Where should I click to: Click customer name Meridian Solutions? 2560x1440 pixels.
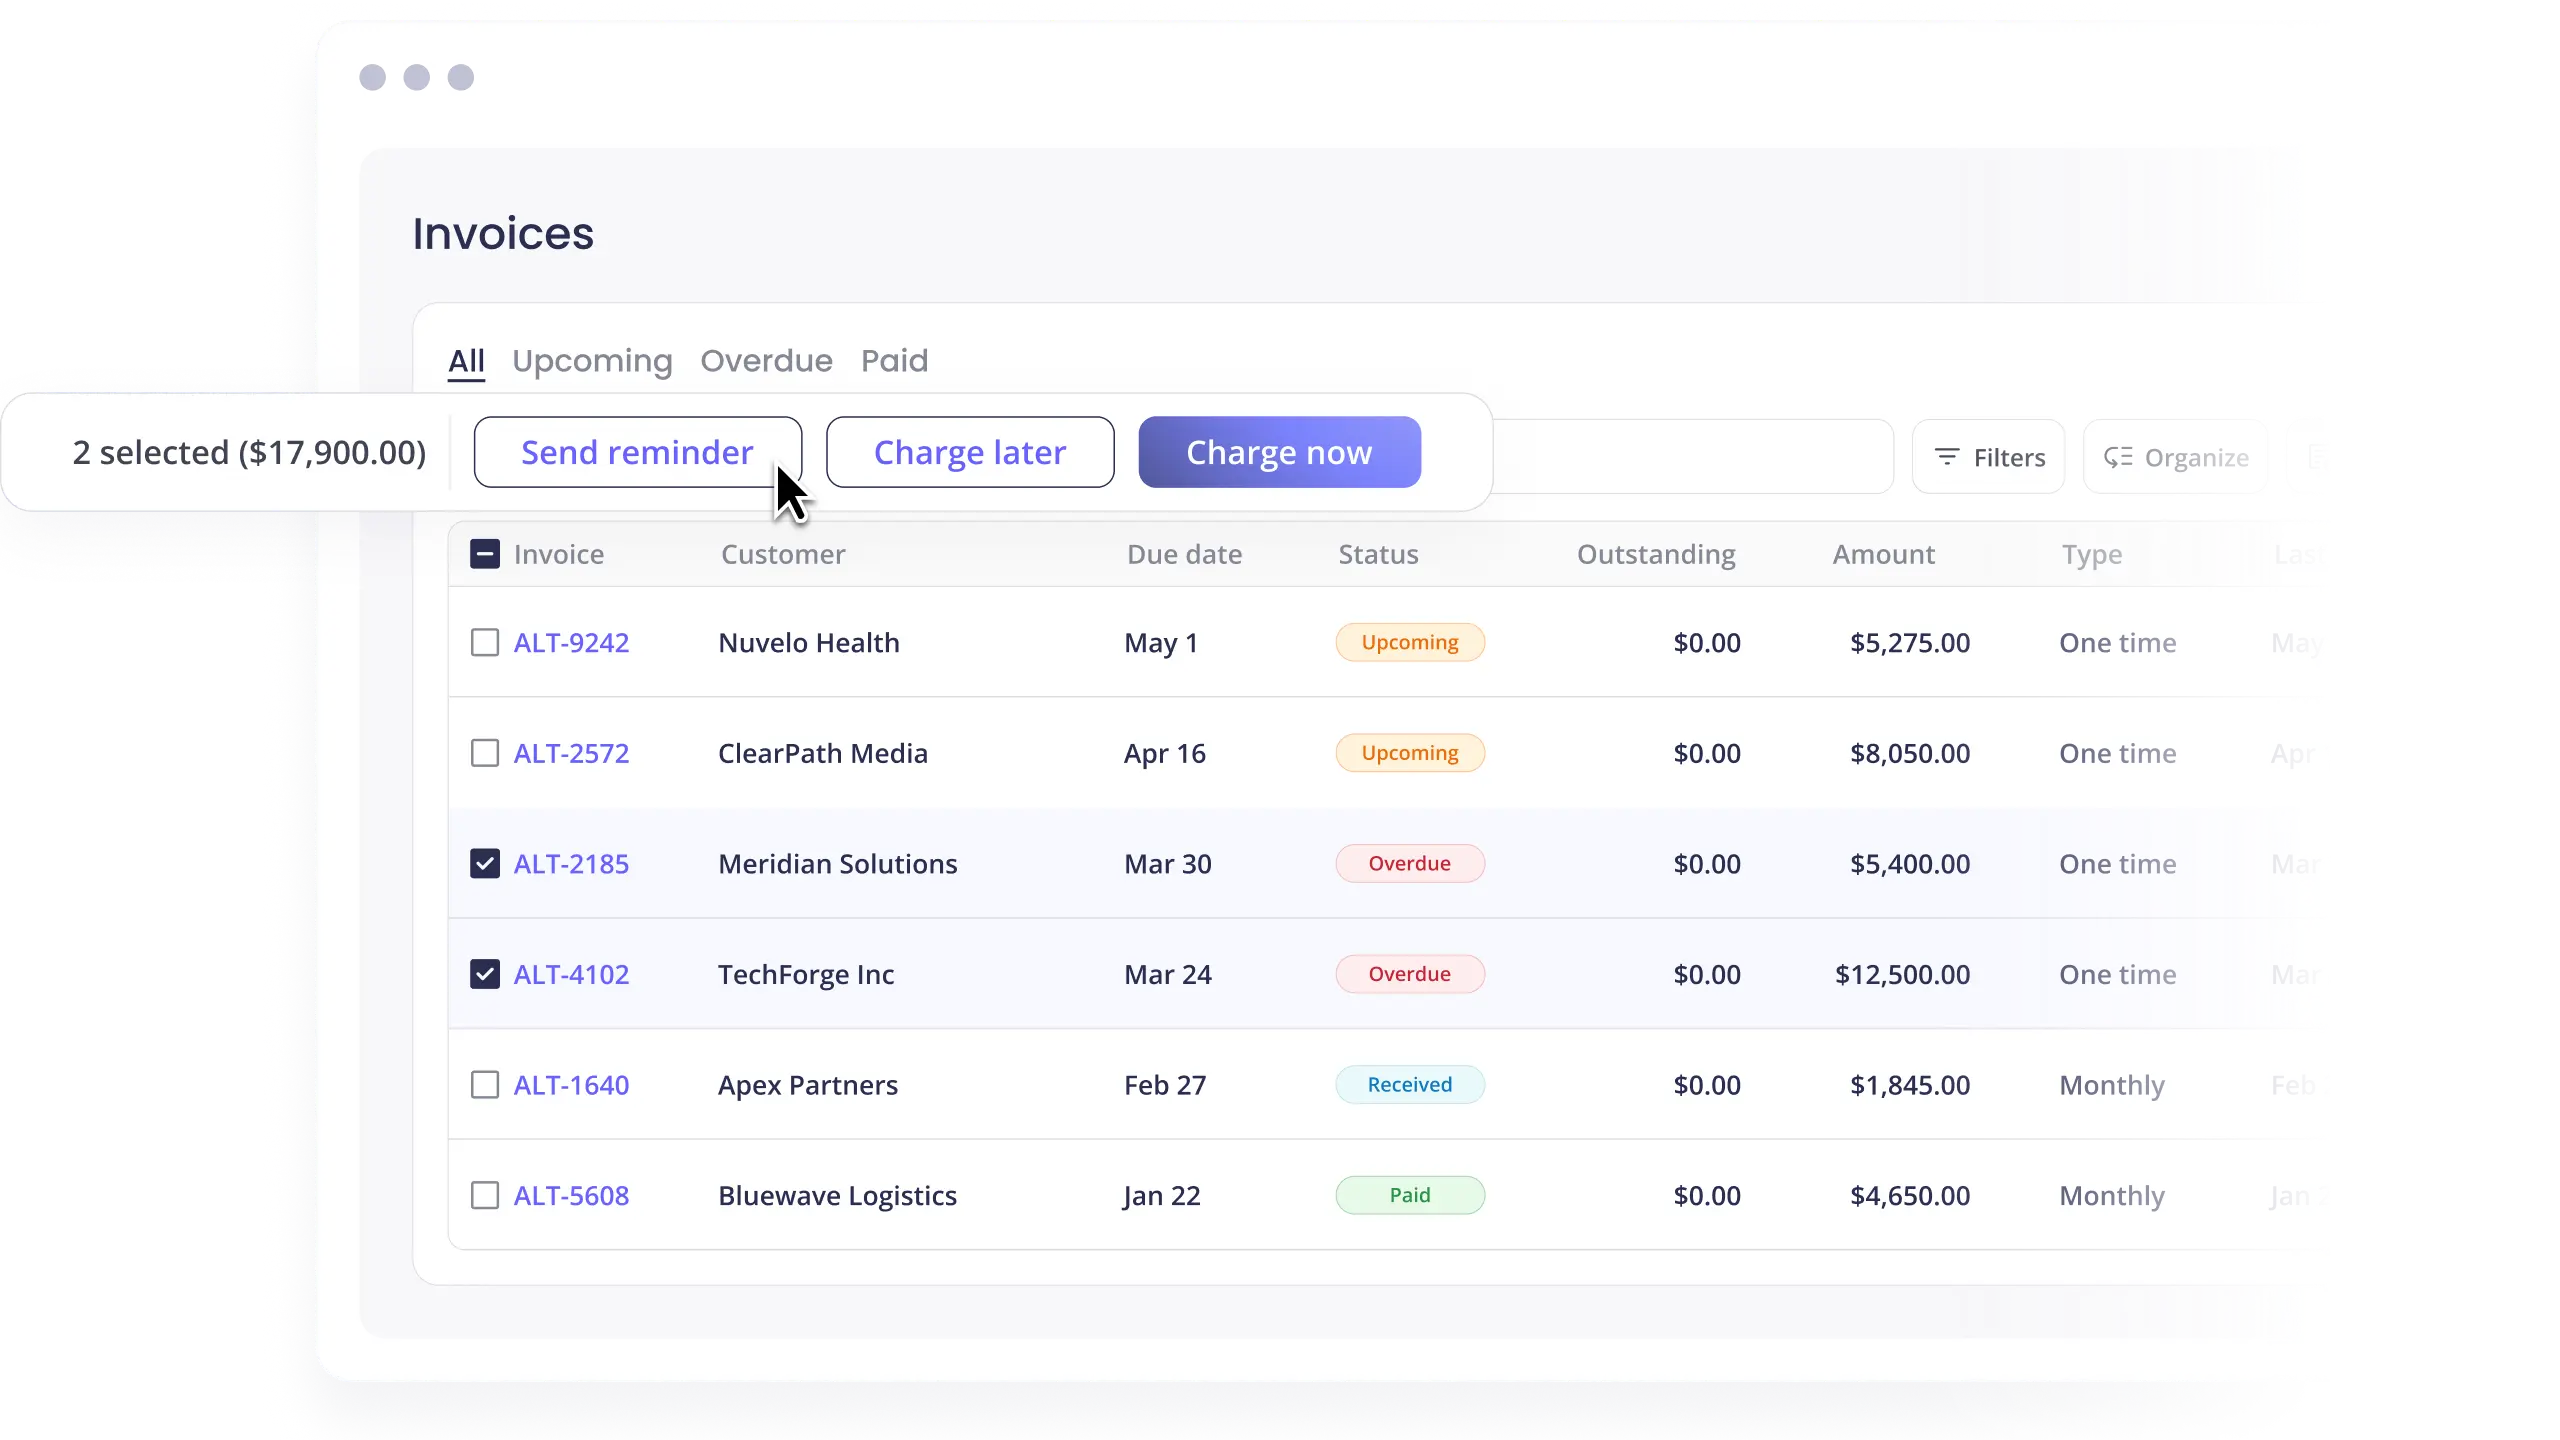(x=838, y=863)
